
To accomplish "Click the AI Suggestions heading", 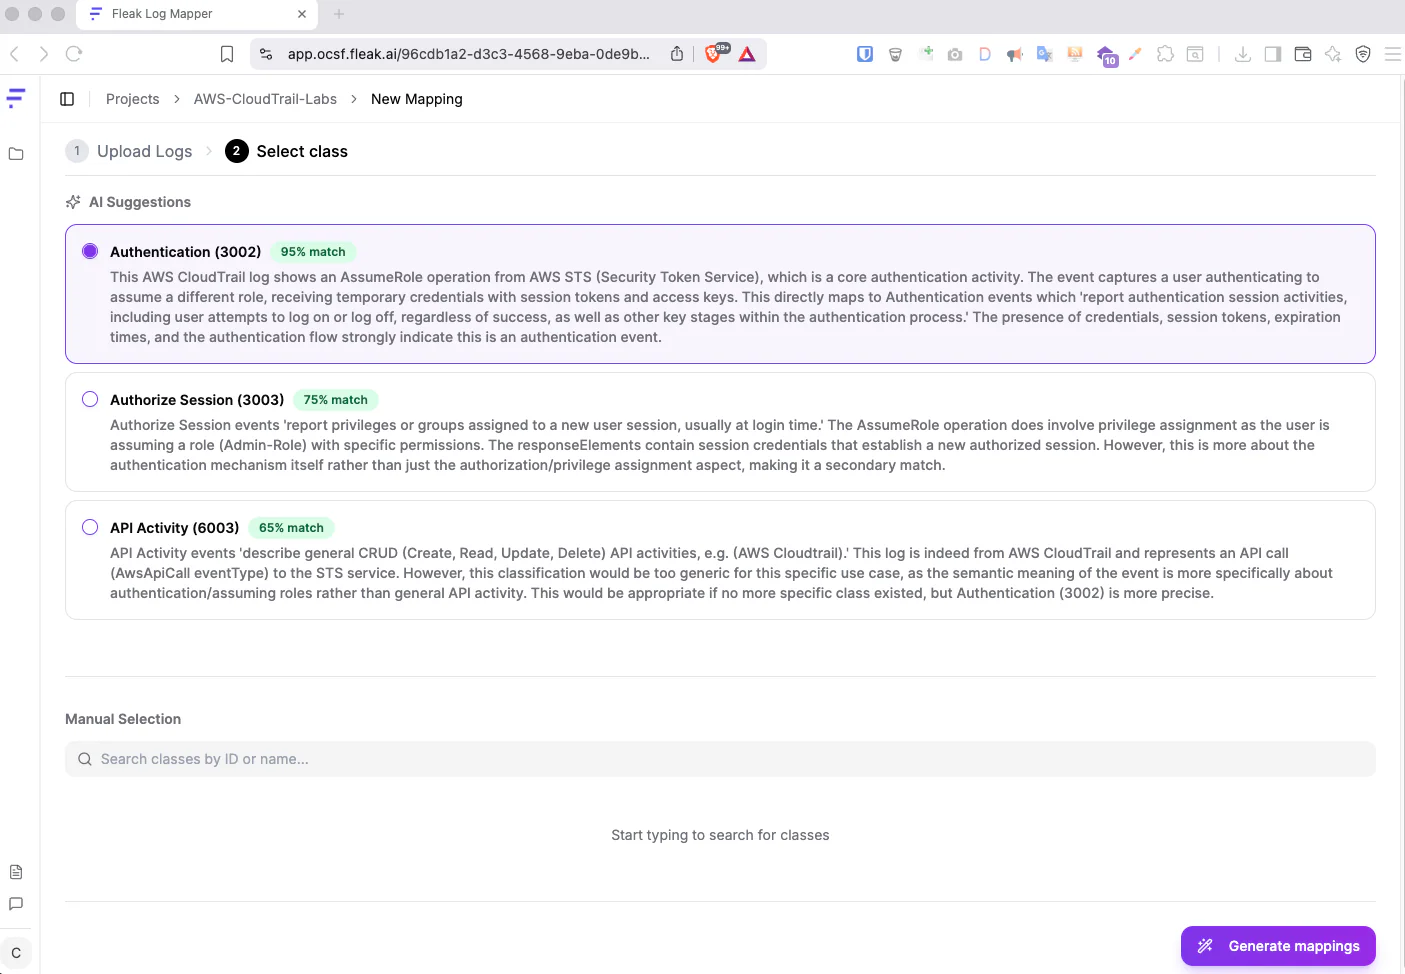I will point(140,202).
